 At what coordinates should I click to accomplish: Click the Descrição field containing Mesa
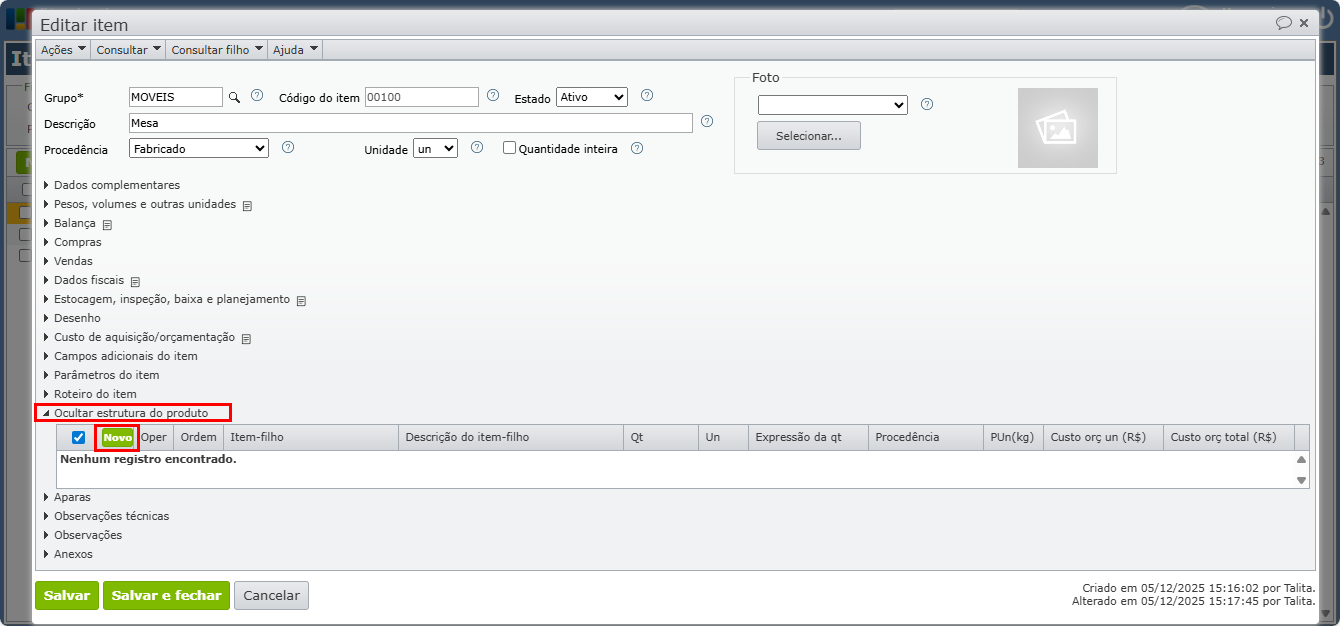(411, 123)
